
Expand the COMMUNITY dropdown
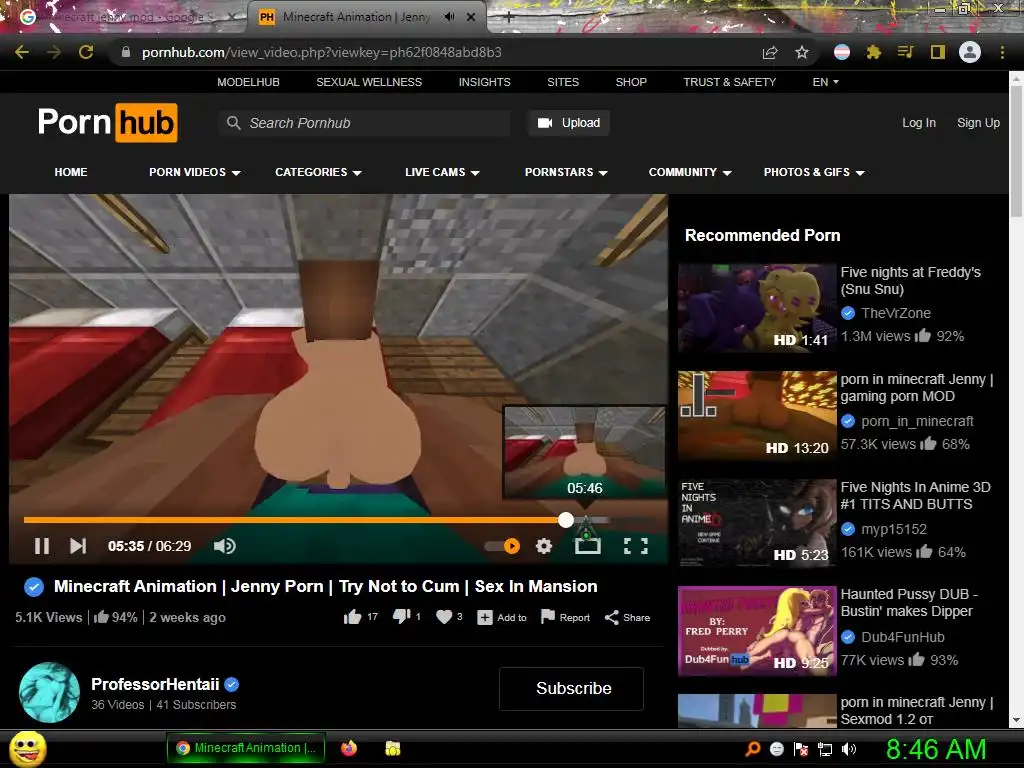(690, 172)
